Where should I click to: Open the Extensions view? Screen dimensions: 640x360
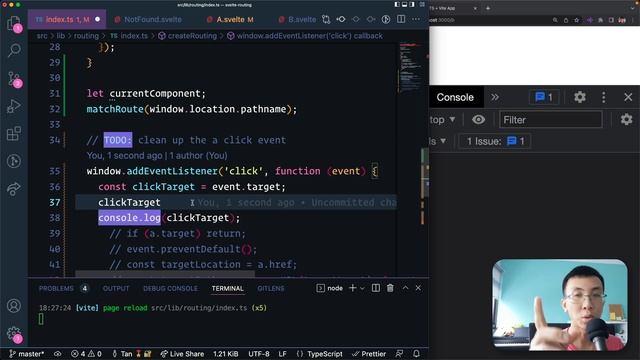pyautogui.click(x=14, y=133)
